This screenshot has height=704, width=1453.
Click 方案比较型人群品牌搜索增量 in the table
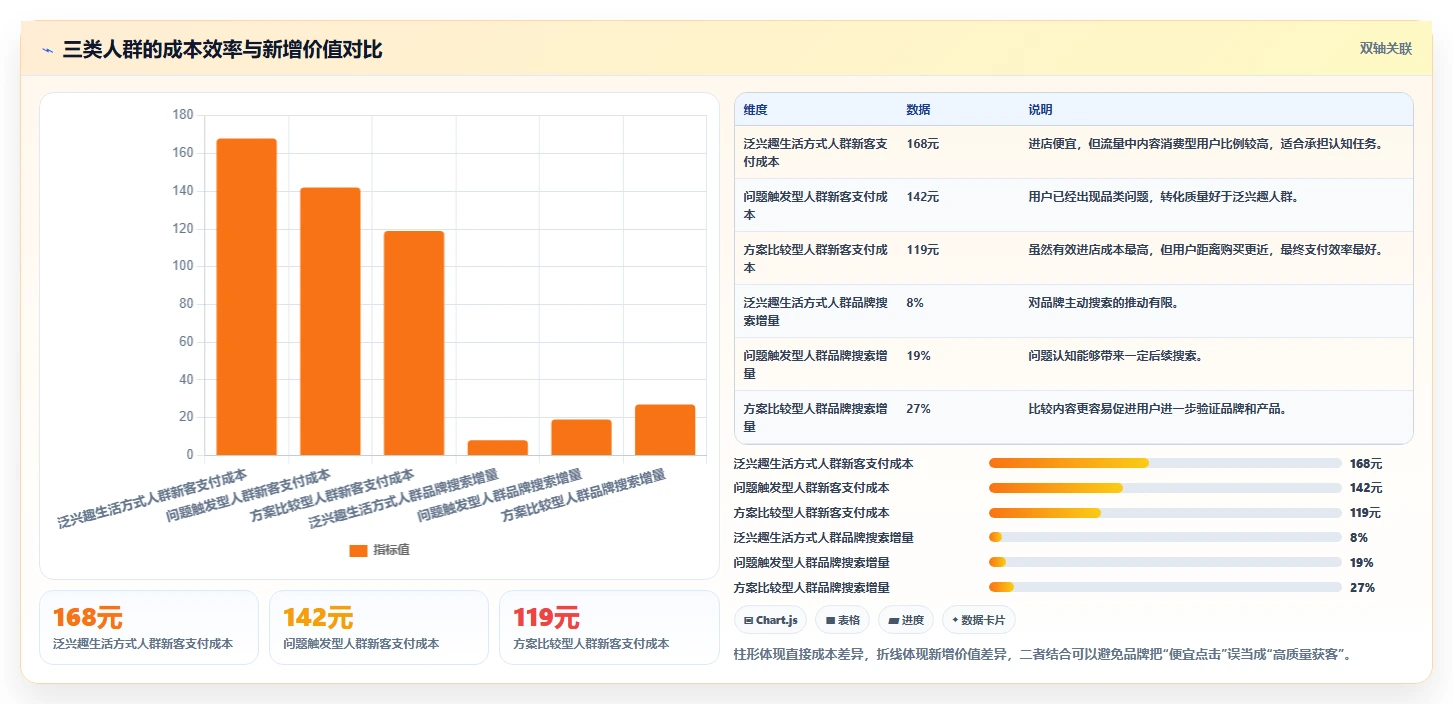pos(816,417)
